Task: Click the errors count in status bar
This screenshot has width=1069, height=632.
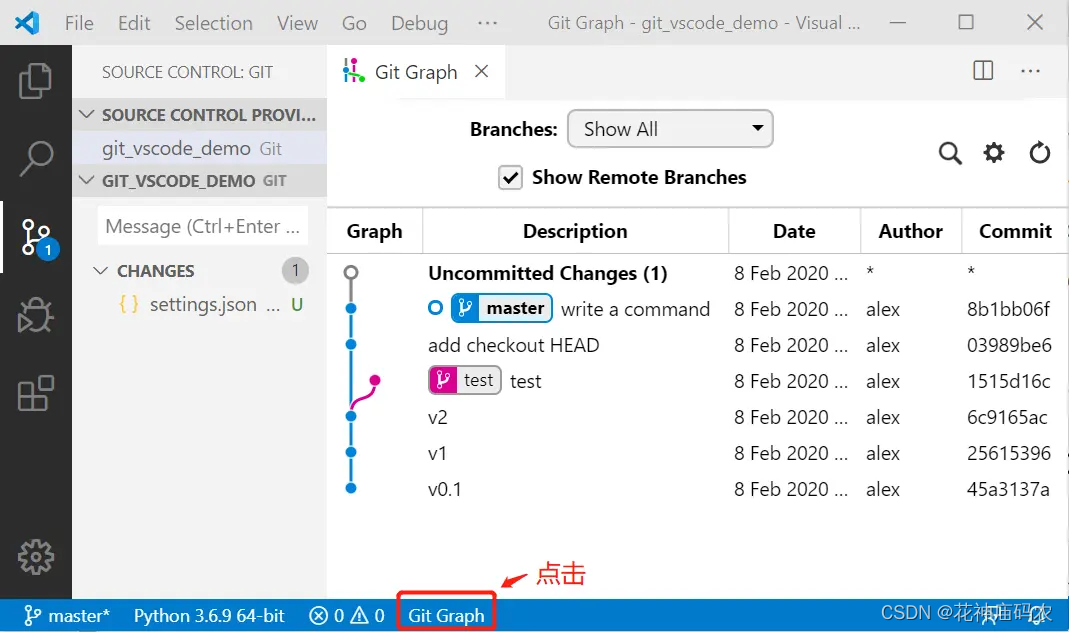Action: (327, 616)
